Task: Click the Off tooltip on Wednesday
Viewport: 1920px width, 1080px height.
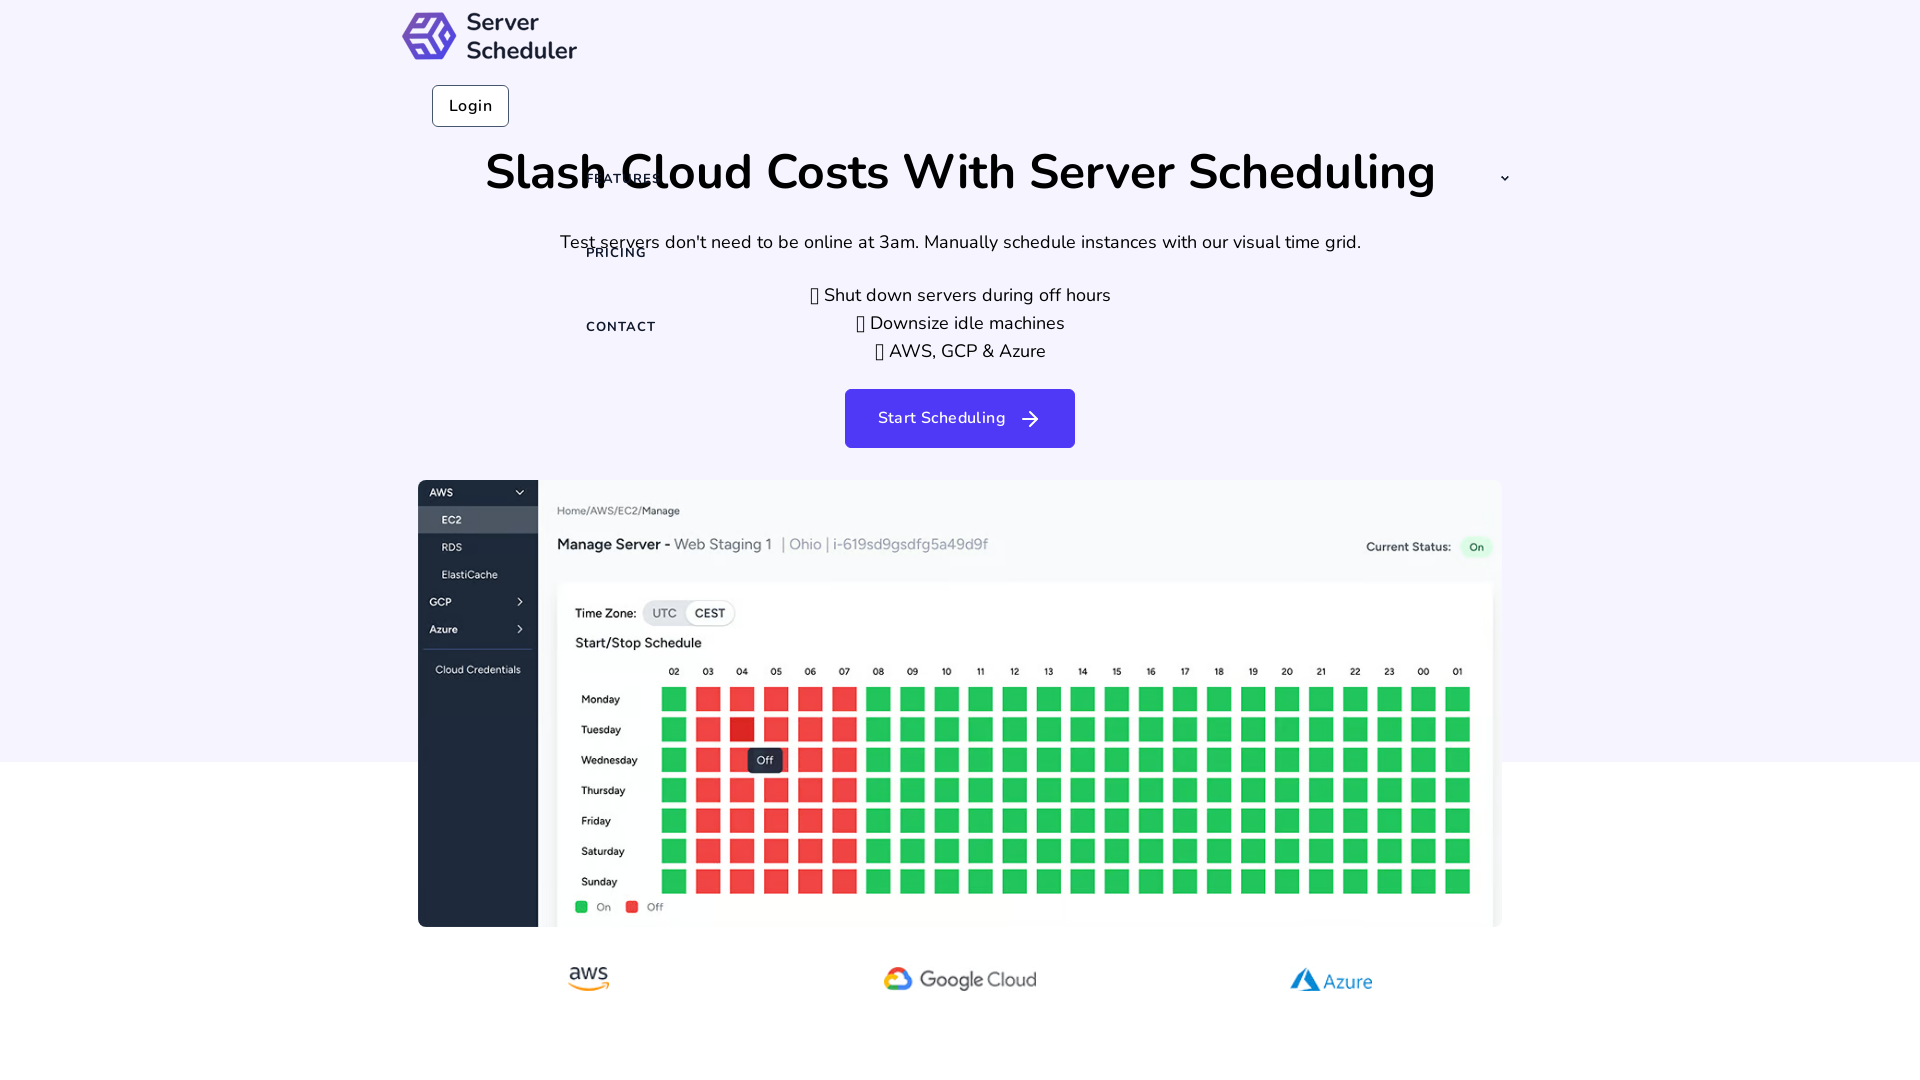Action: click(x=765, y=761)
